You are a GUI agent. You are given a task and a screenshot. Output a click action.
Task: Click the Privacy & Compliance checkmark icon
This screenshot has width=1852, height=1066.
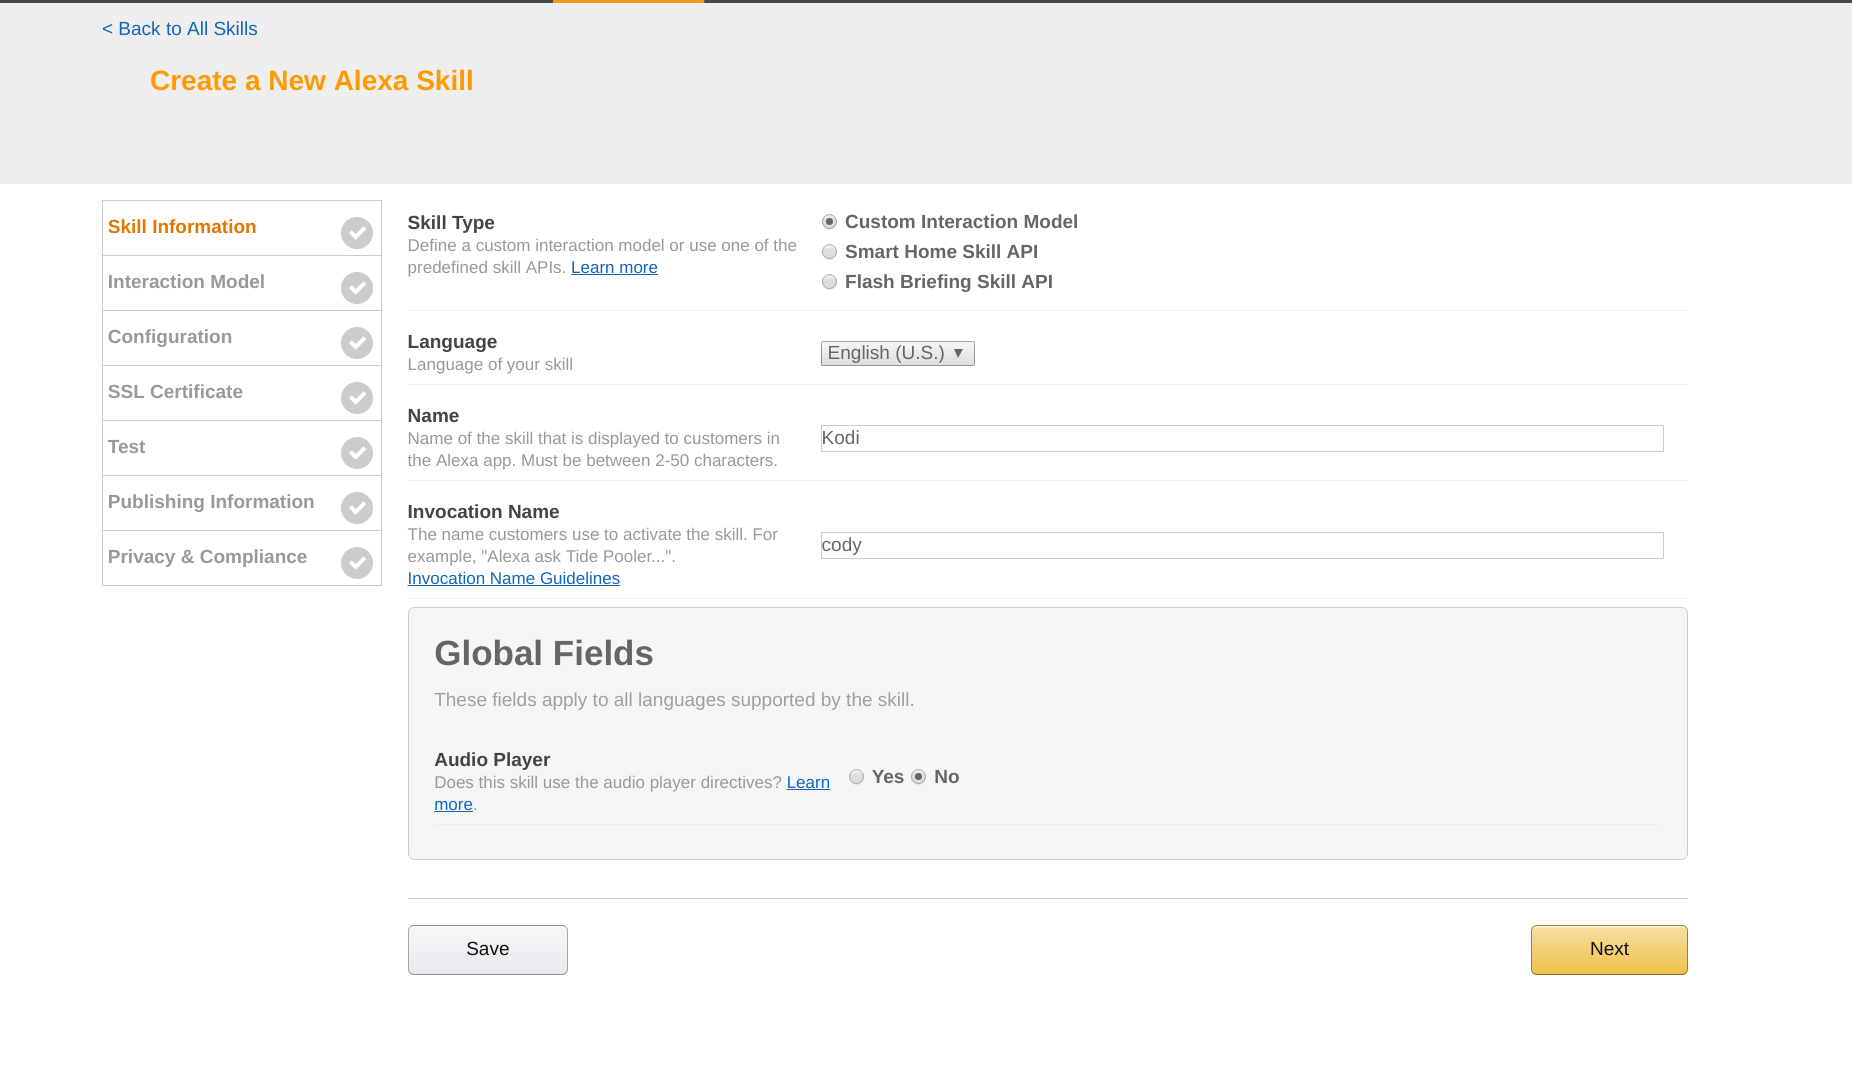(x=356, y=563)
